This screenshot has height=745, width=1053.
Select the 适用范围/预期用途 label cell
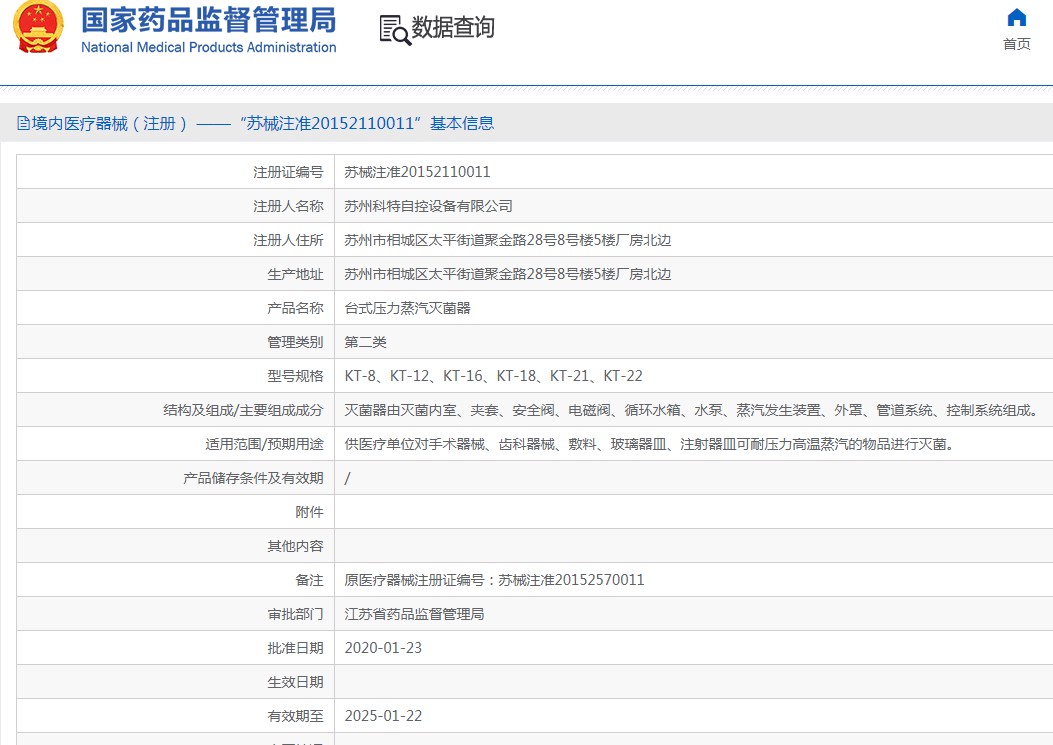[x=175, y=445]
